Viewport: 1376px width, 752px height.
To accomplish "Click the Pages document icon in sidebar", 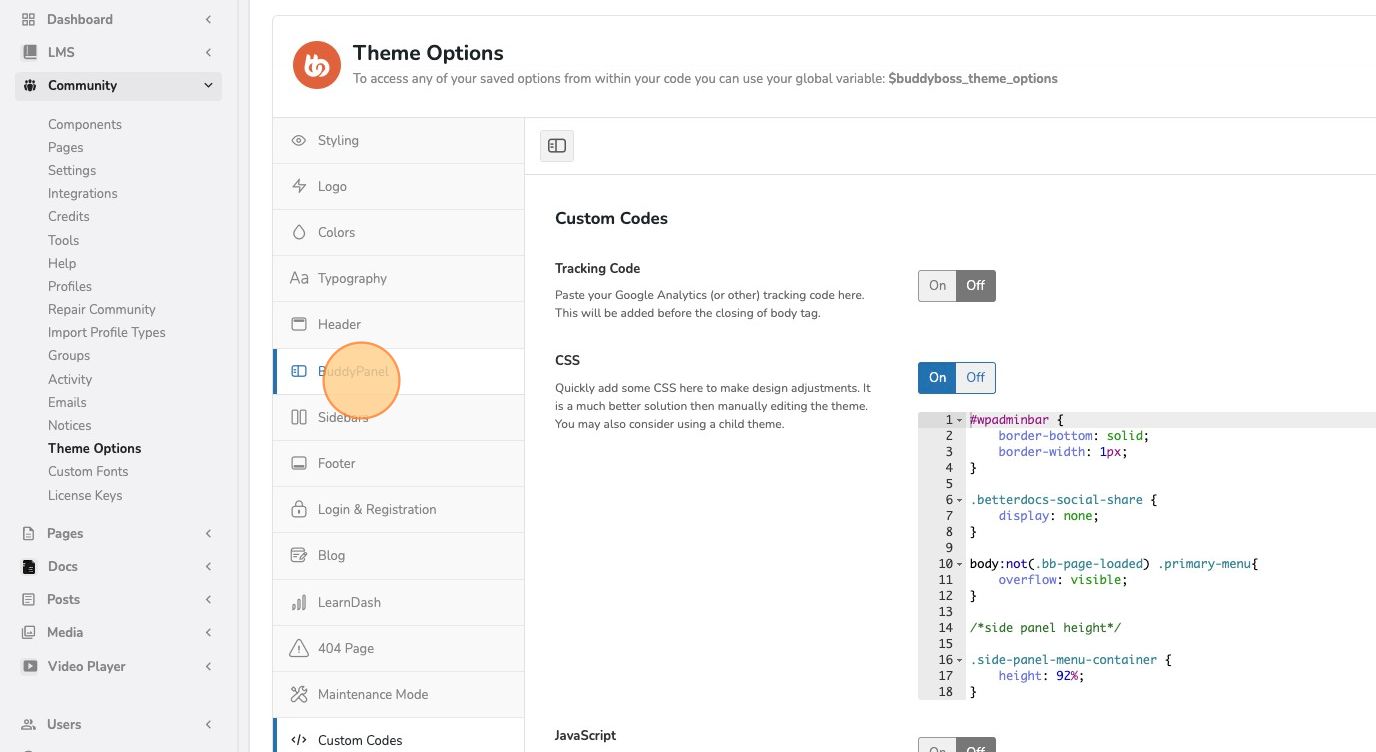I will (x=28, y=533).
